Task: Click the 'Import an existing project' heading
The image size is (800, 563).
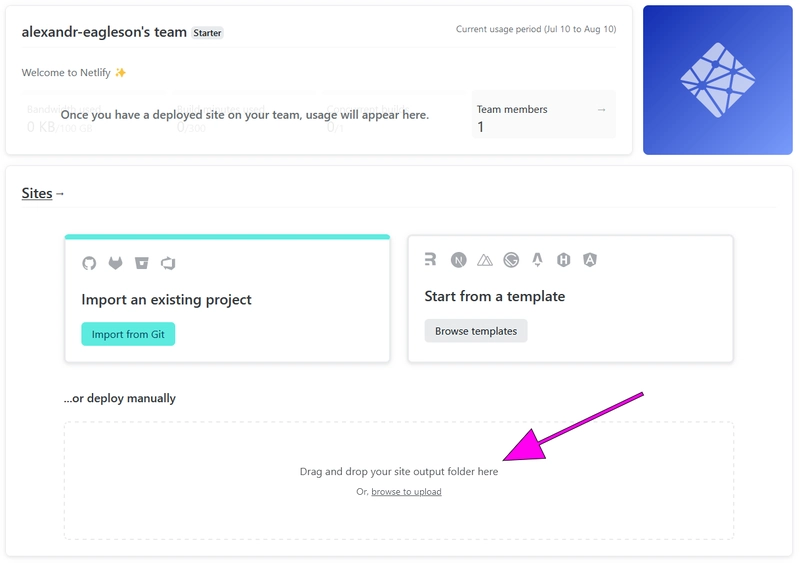Action: [166, 300]
